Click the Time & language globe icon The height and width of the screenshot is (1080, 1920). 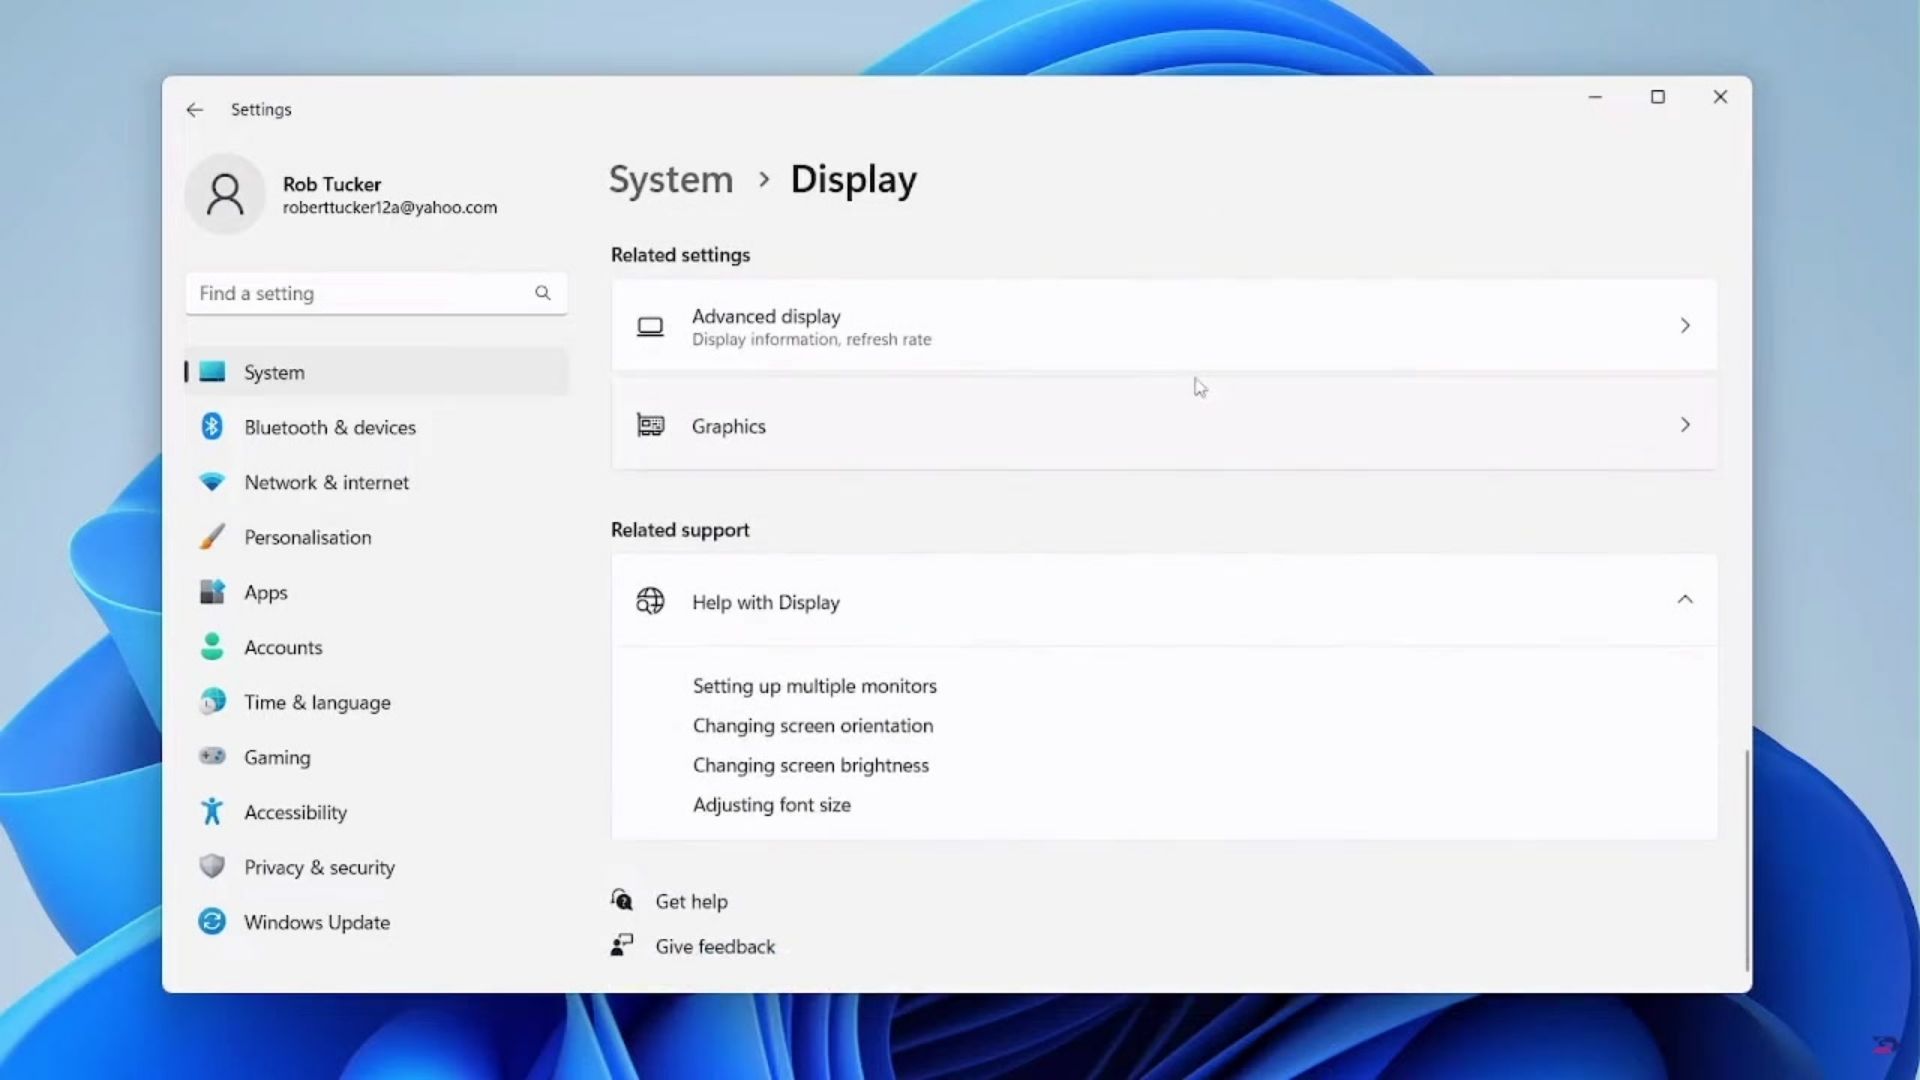212,702
